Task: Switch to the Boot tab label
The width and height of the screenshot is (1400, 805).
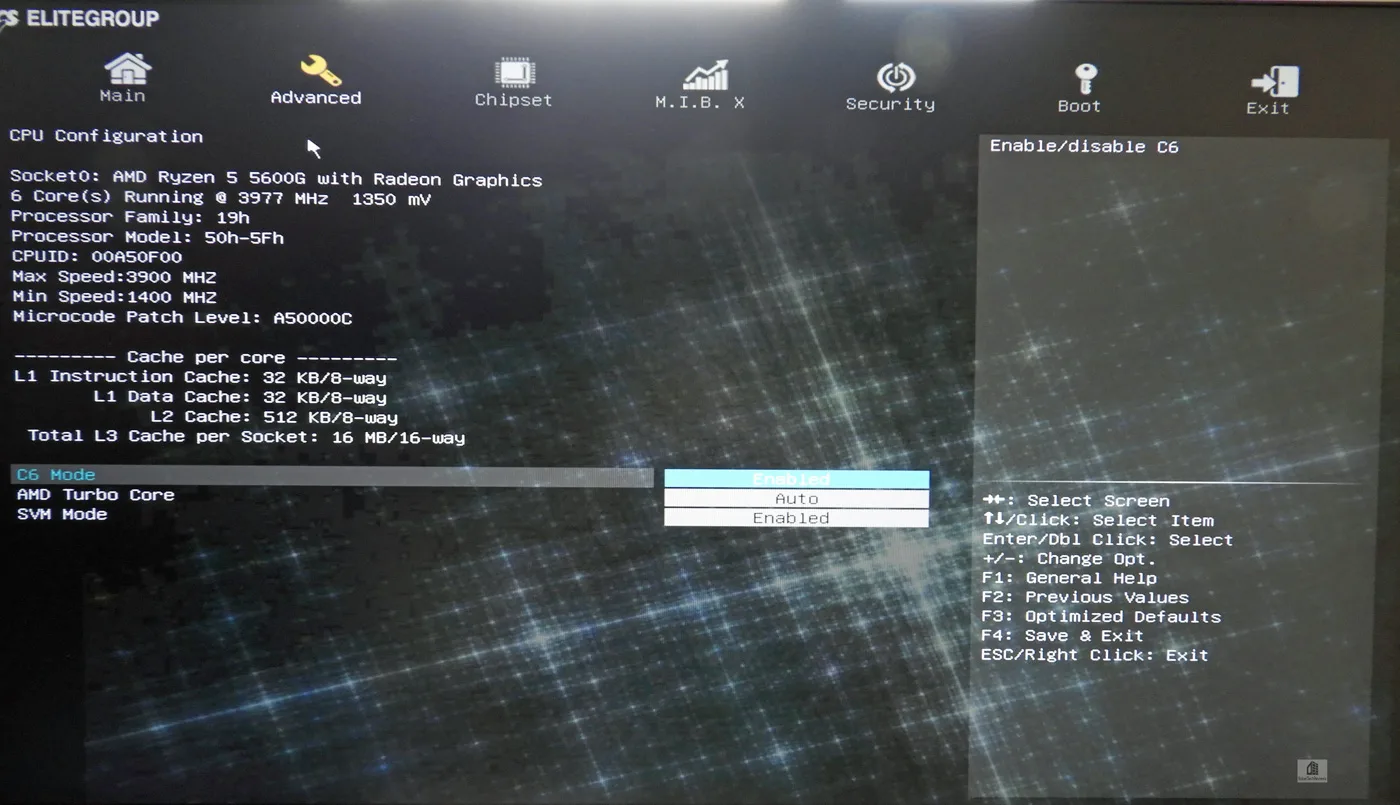Action: (x=1079, y=106)
